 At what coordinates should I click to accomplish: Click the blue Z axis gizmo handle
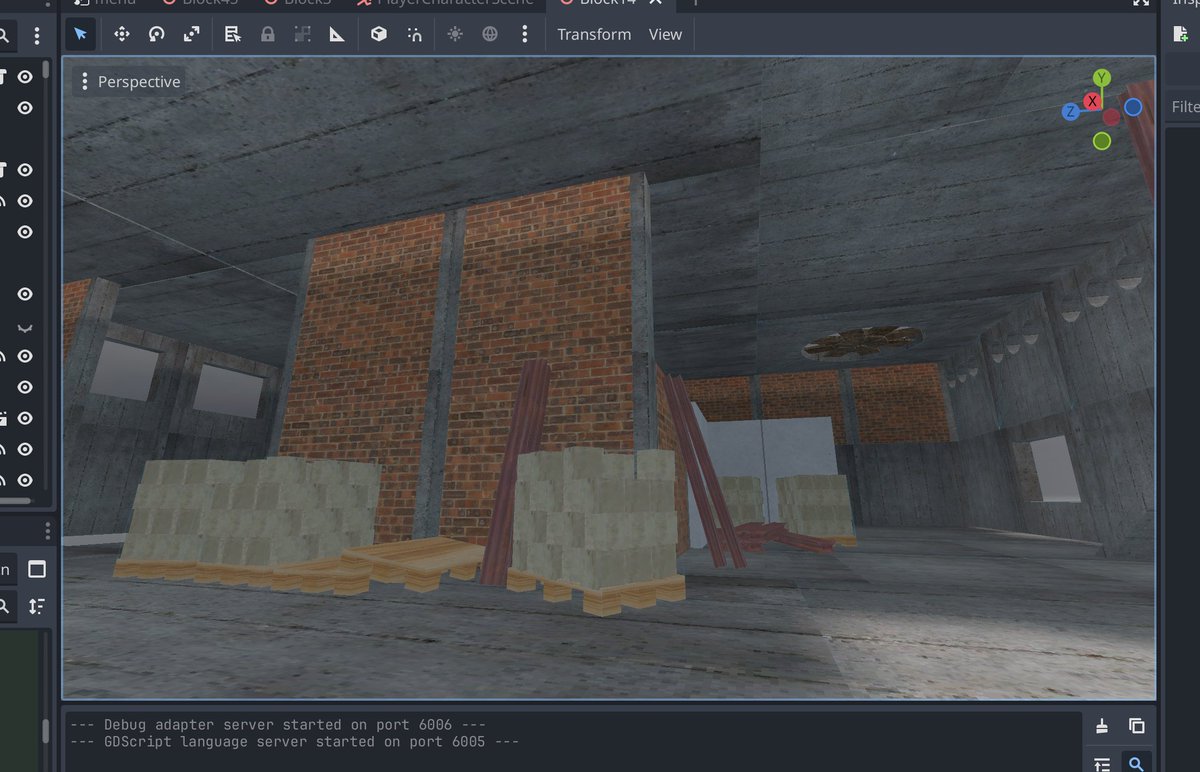coord(1070,112)
